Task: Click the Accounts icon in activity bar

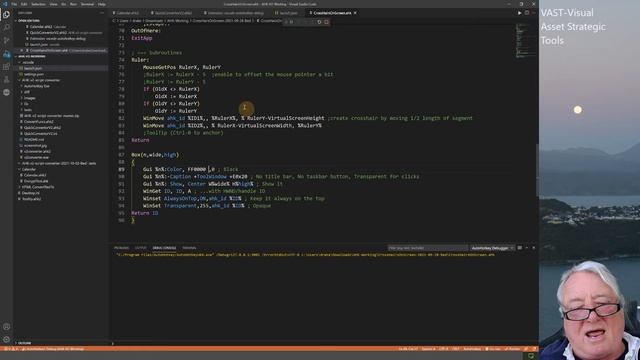Action: 6,327
